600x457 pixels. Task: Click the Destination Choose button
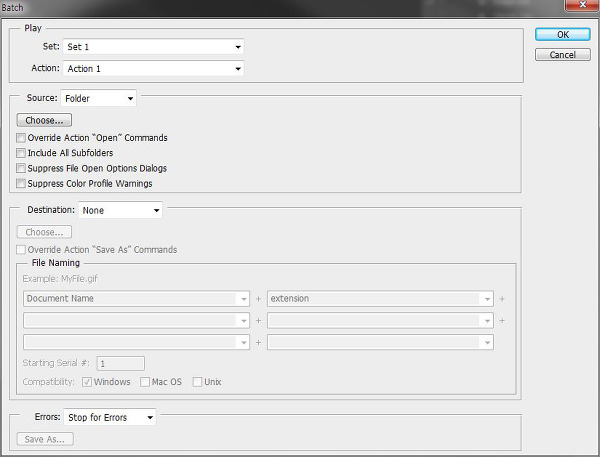coord(44,232)
